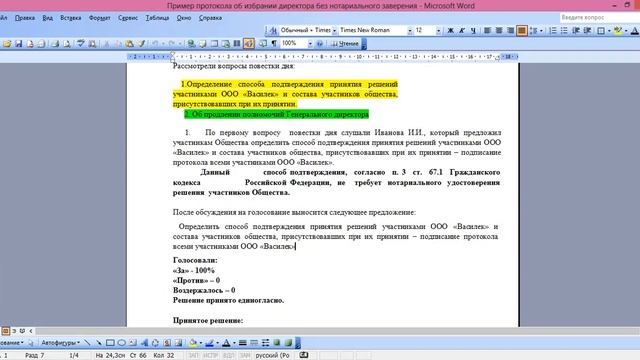Toggle the active Justify alignment button
This screenshot has width=640, height=360.
point(522,31)
